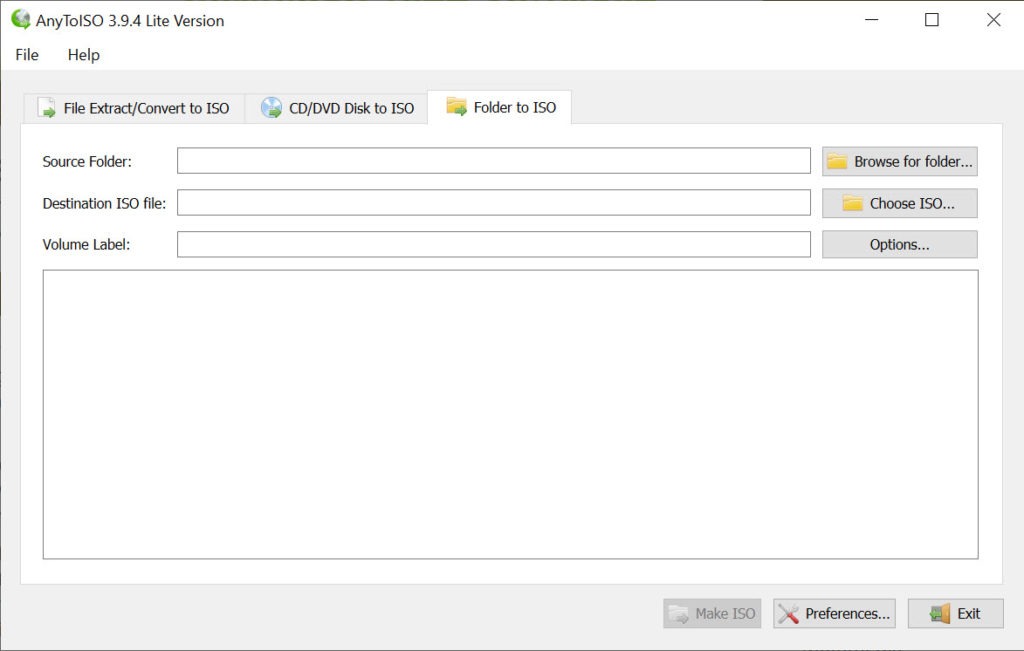The width and height of the screenshot is (1024, 651).
Task: Click inside the large log output area
Action: coord(511,415)
